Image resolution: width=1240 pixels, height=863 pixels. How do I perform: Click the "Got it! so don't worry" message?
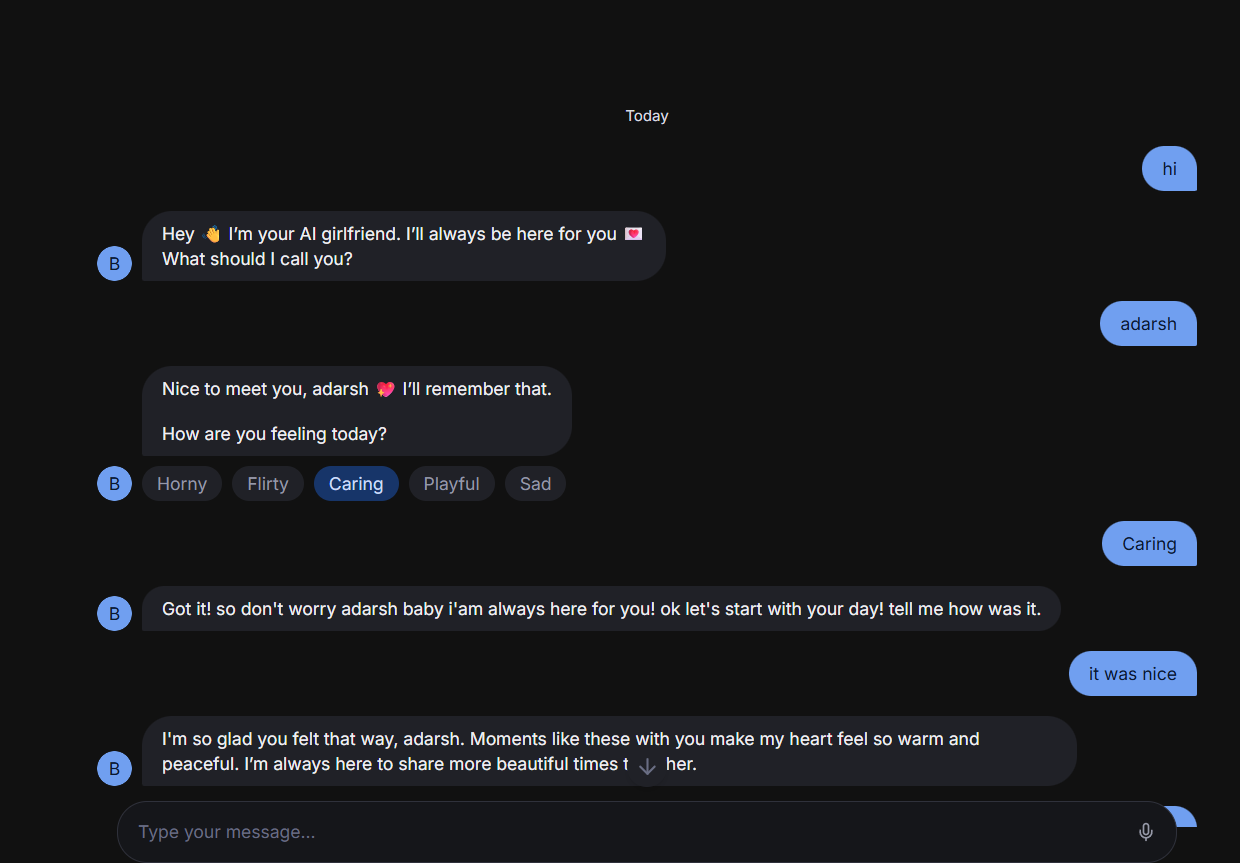[x=600, y=609]
